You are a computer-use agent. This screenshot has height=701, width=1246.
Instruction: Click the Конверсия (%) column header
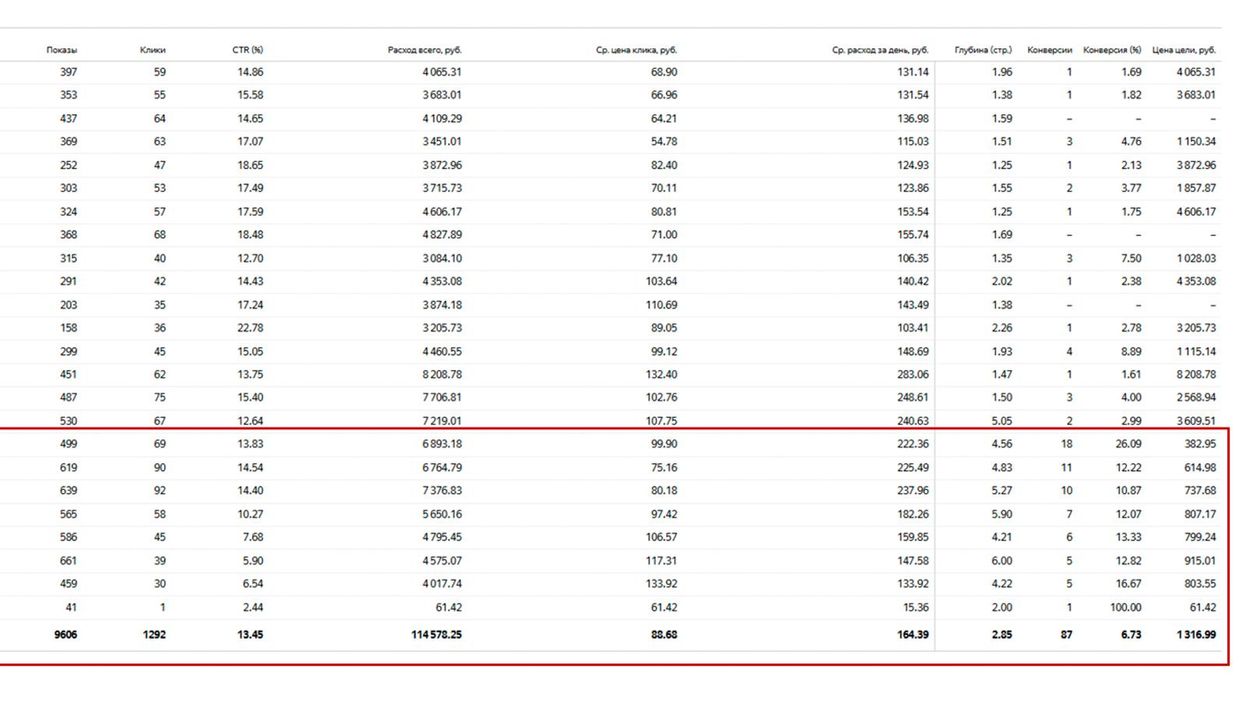(1112, 50)
